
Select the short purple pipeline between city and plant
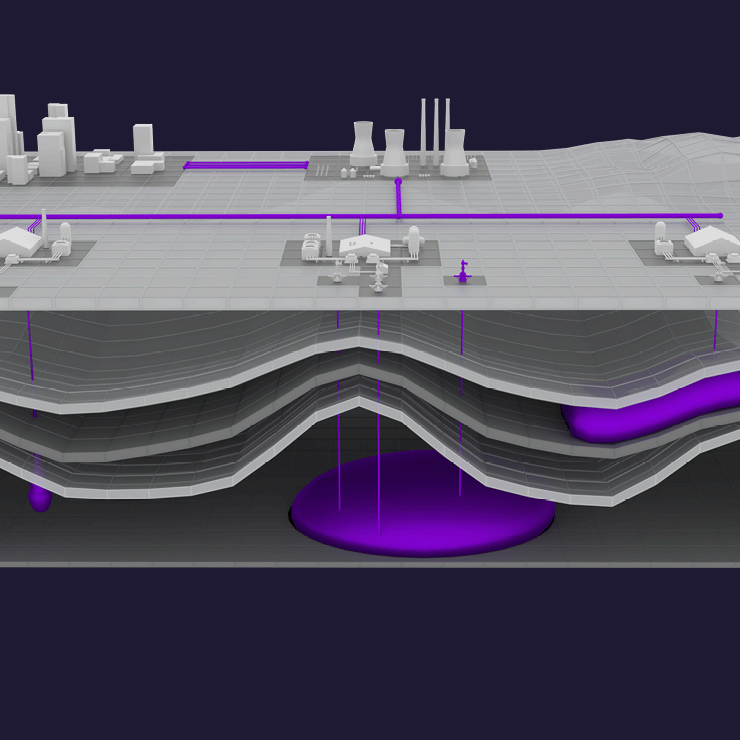point(245,165)
